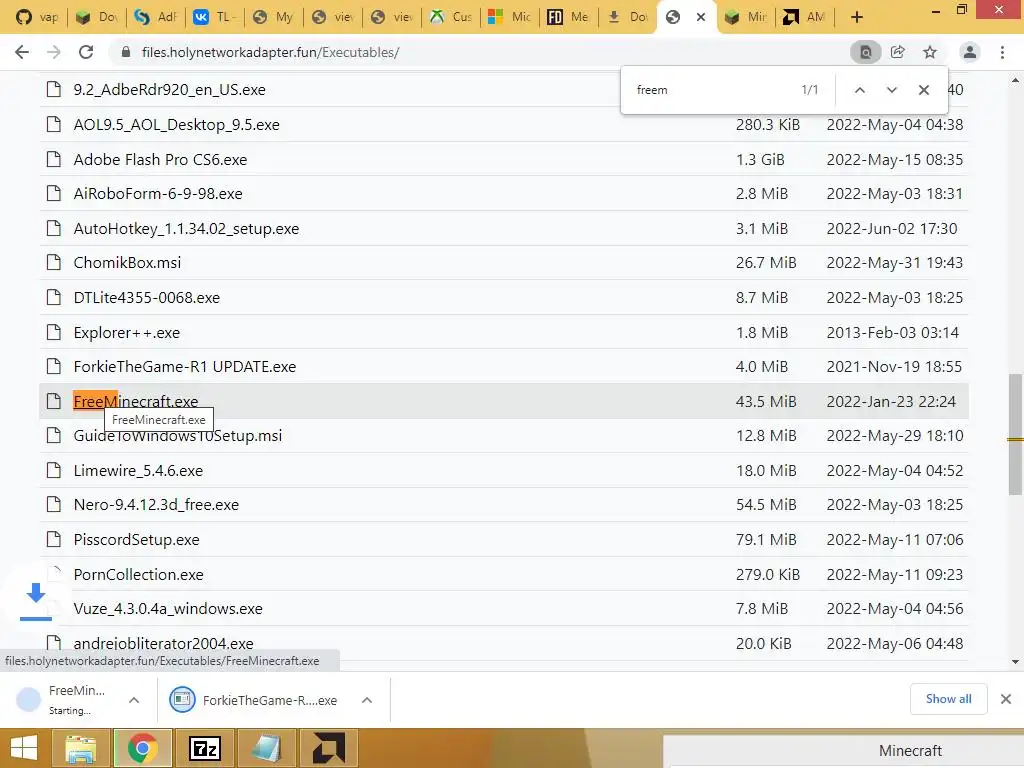
Task: Click the browser forward arrow
Action: coord(54,52)
